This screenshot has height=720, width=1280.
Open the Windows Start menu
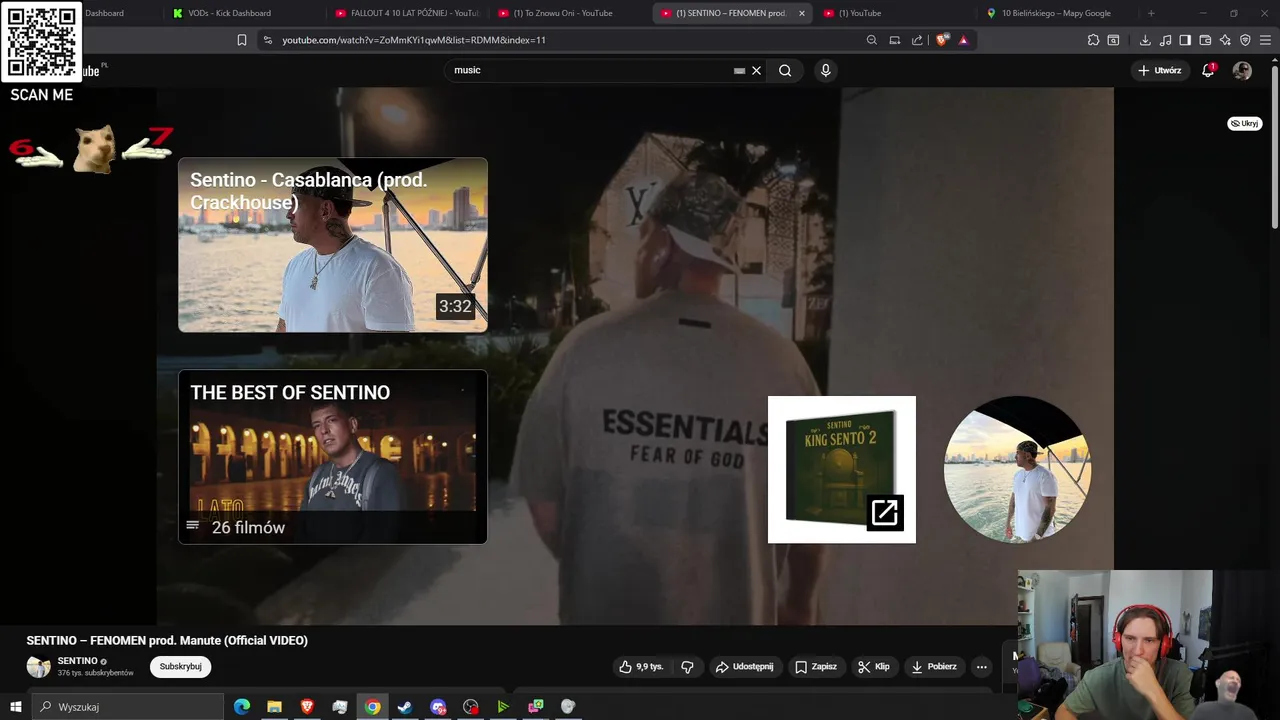pyautogui.click(x=15, y=707)
